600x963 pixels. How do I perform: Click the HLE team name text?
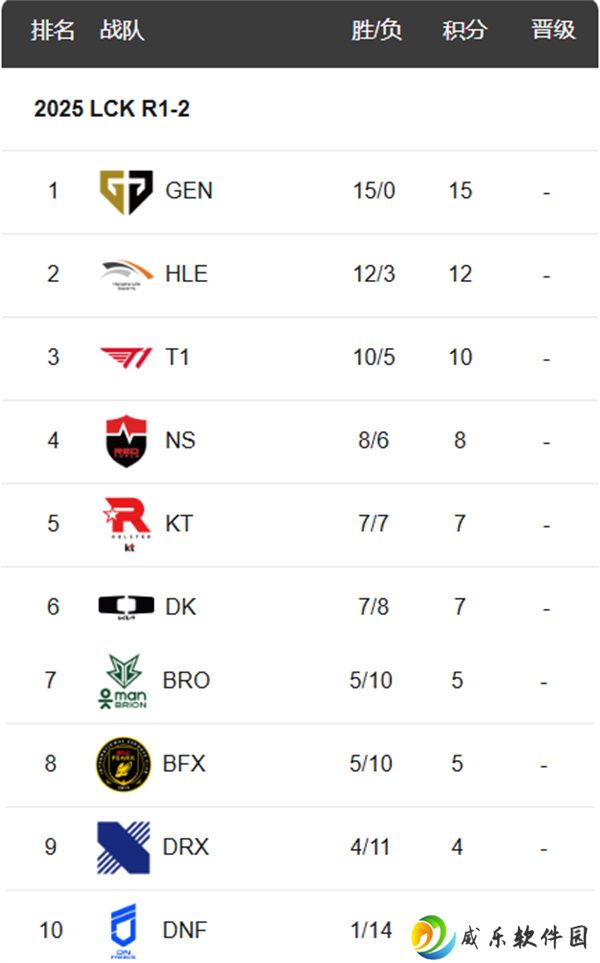[x=187, y=274]
